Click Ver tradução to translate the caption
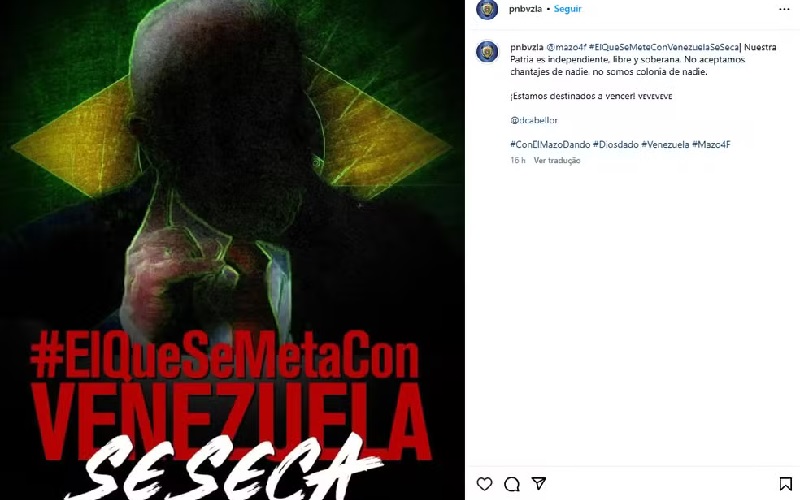Viewport: 800px width, 500px height. [x=557, y=160]
